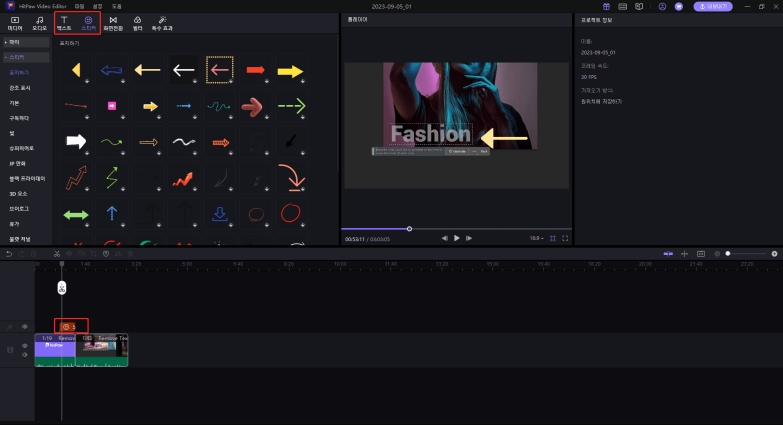Open the 오디오 (Audio) panel
Image resolution: width=783 pixels, height=425 pixels.
[38, 22]
